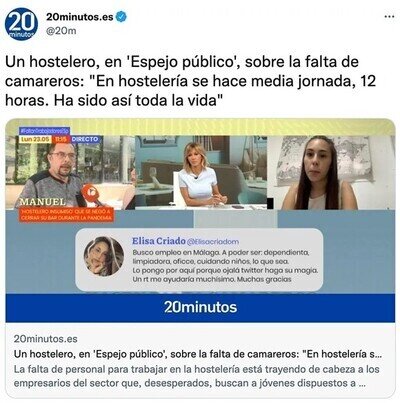
Task: Click the Elisa Criado name in the embedded tweet
Action: [159, 241]
